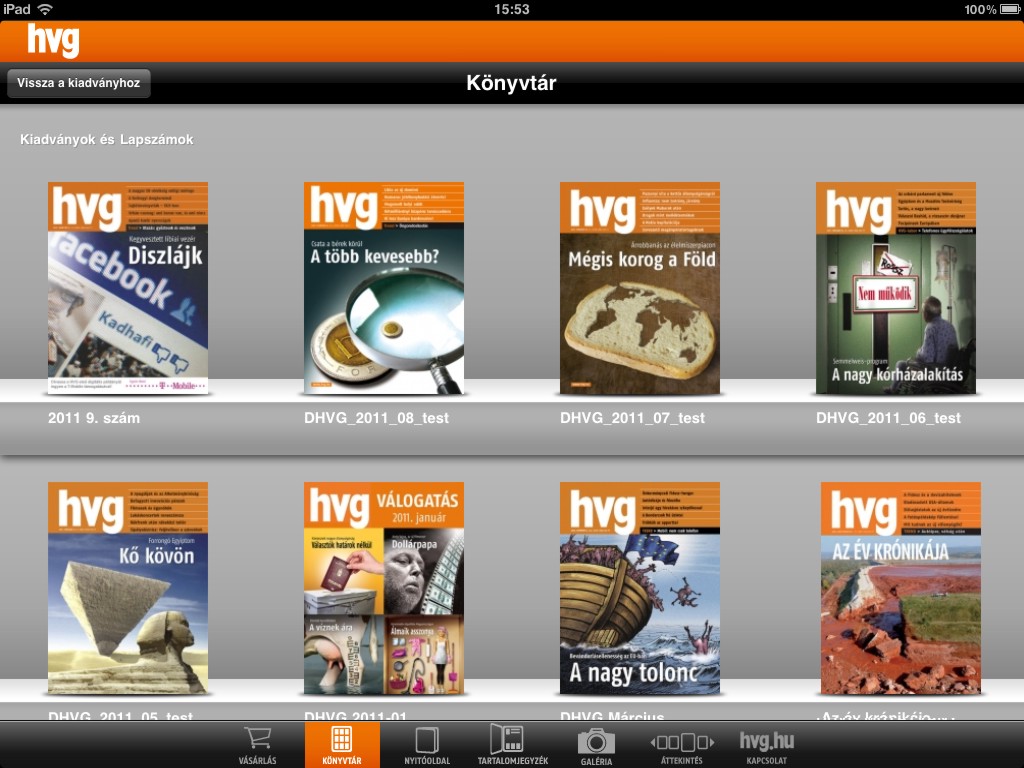Viewport: 1024px width, 768px height.
Task: Open the Galéria camera tab
Action: [596, 744]
